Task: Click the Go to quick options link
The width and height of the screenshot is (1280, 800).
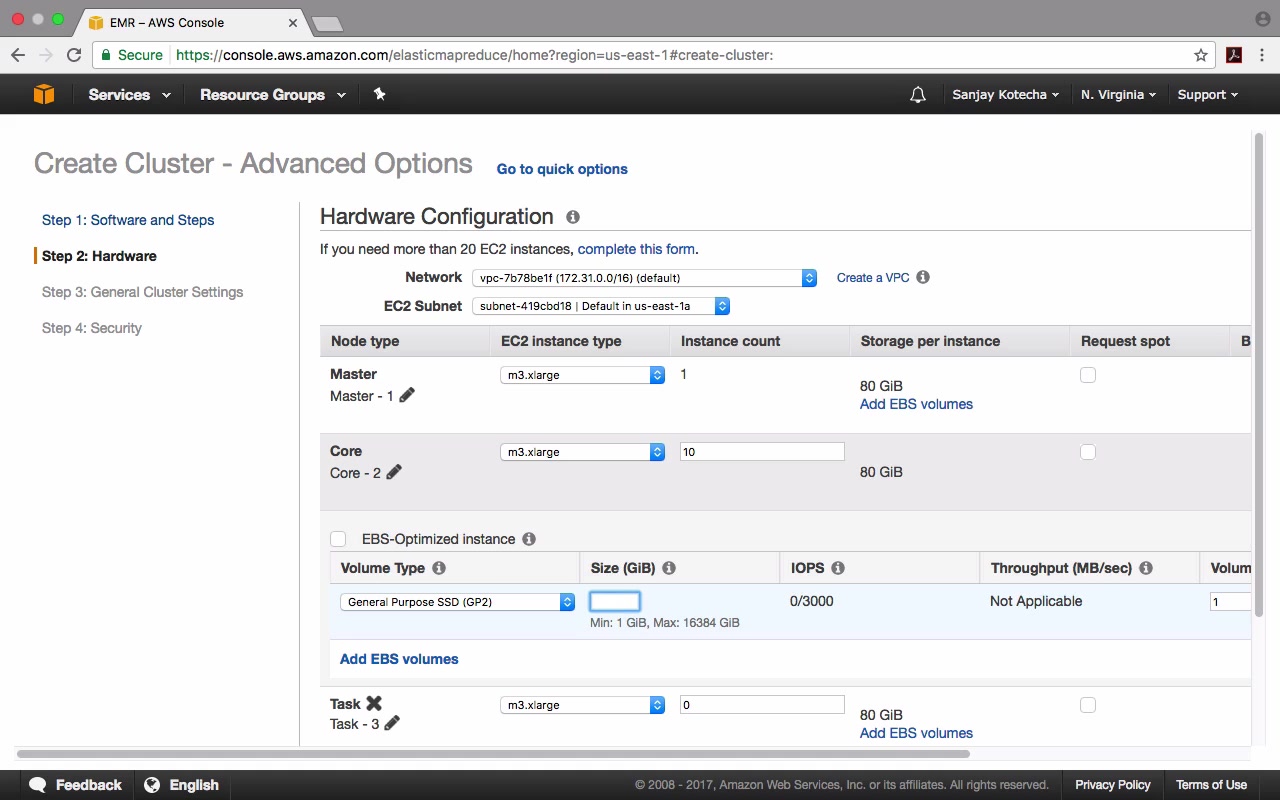Action: click(x=562, y=169)
